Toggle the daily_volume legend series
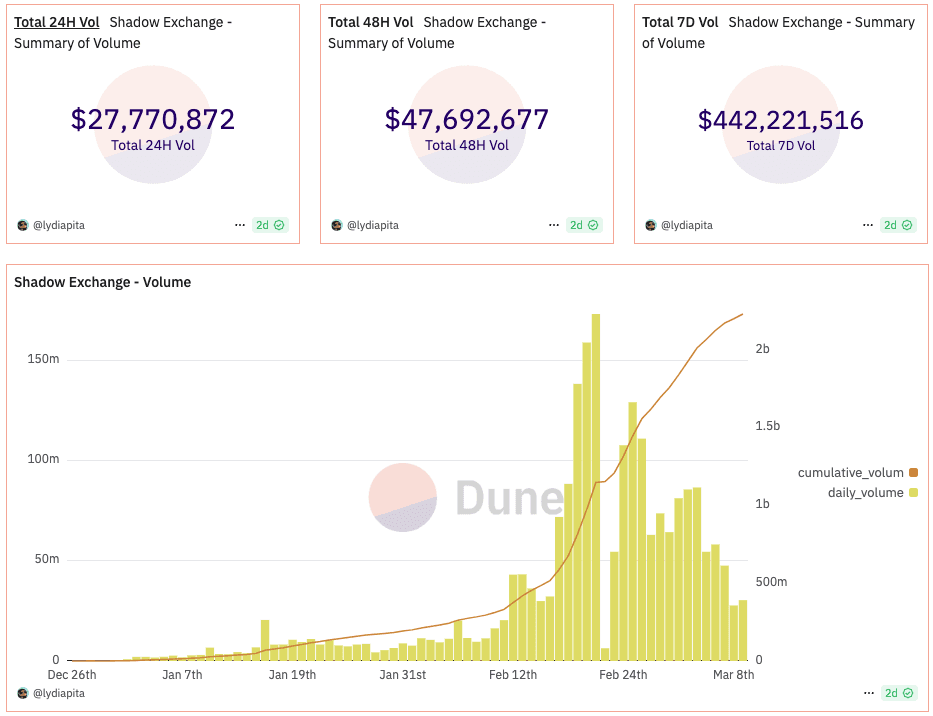This screenshot has height=716, width=933. tap(872, 492)
